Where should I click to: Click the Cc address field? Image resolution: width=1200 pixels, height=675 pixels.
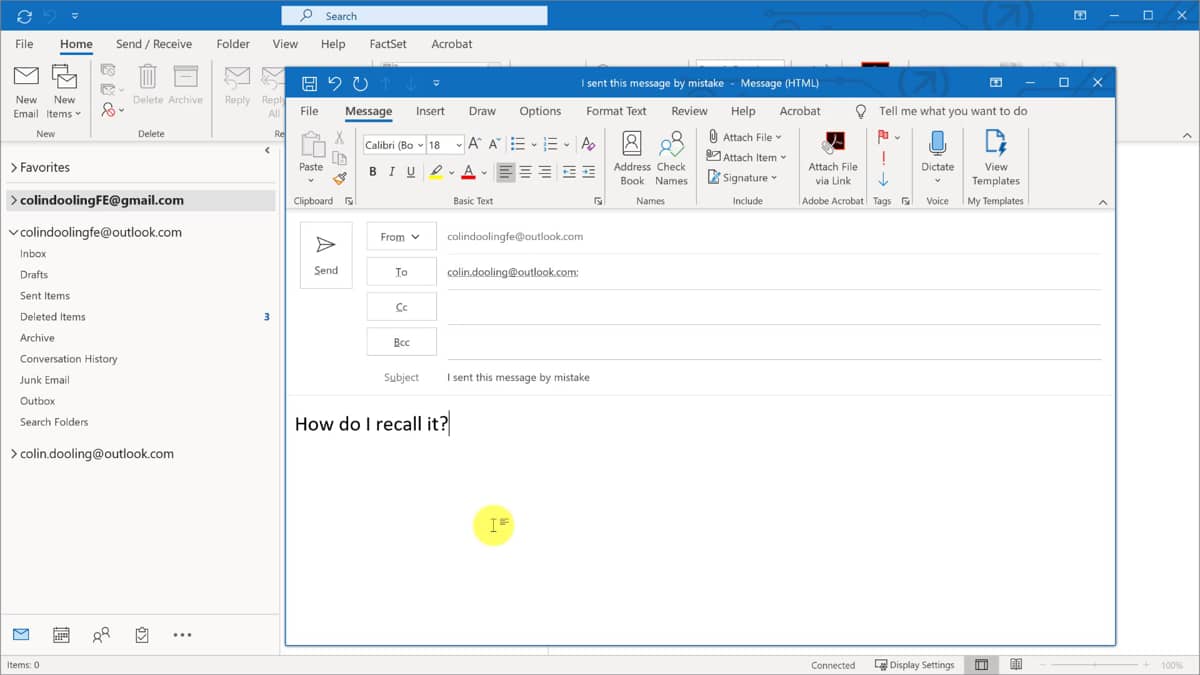773,307
